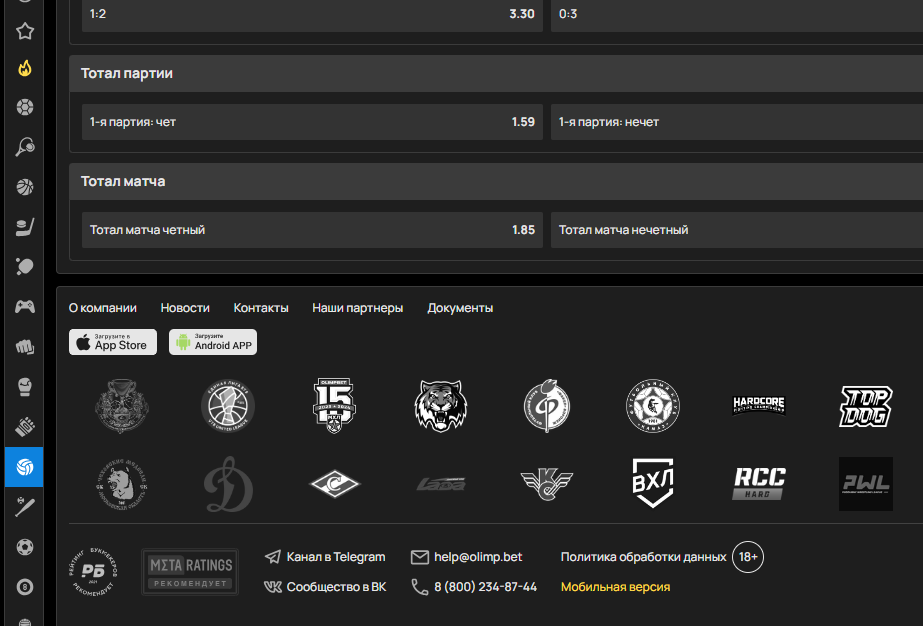Click the Lada partner logo
This screenshot has width=923, height=626.
441,484
